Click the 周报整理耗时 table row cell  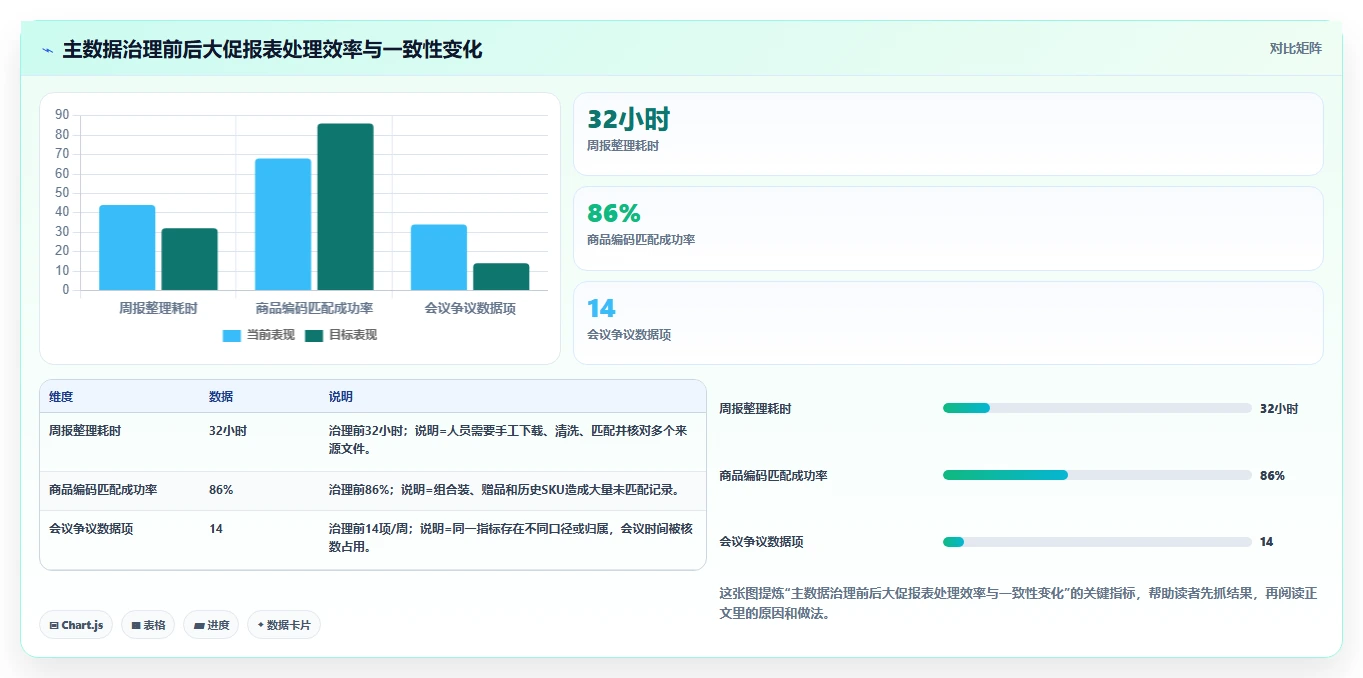click(x=85, y=431)
